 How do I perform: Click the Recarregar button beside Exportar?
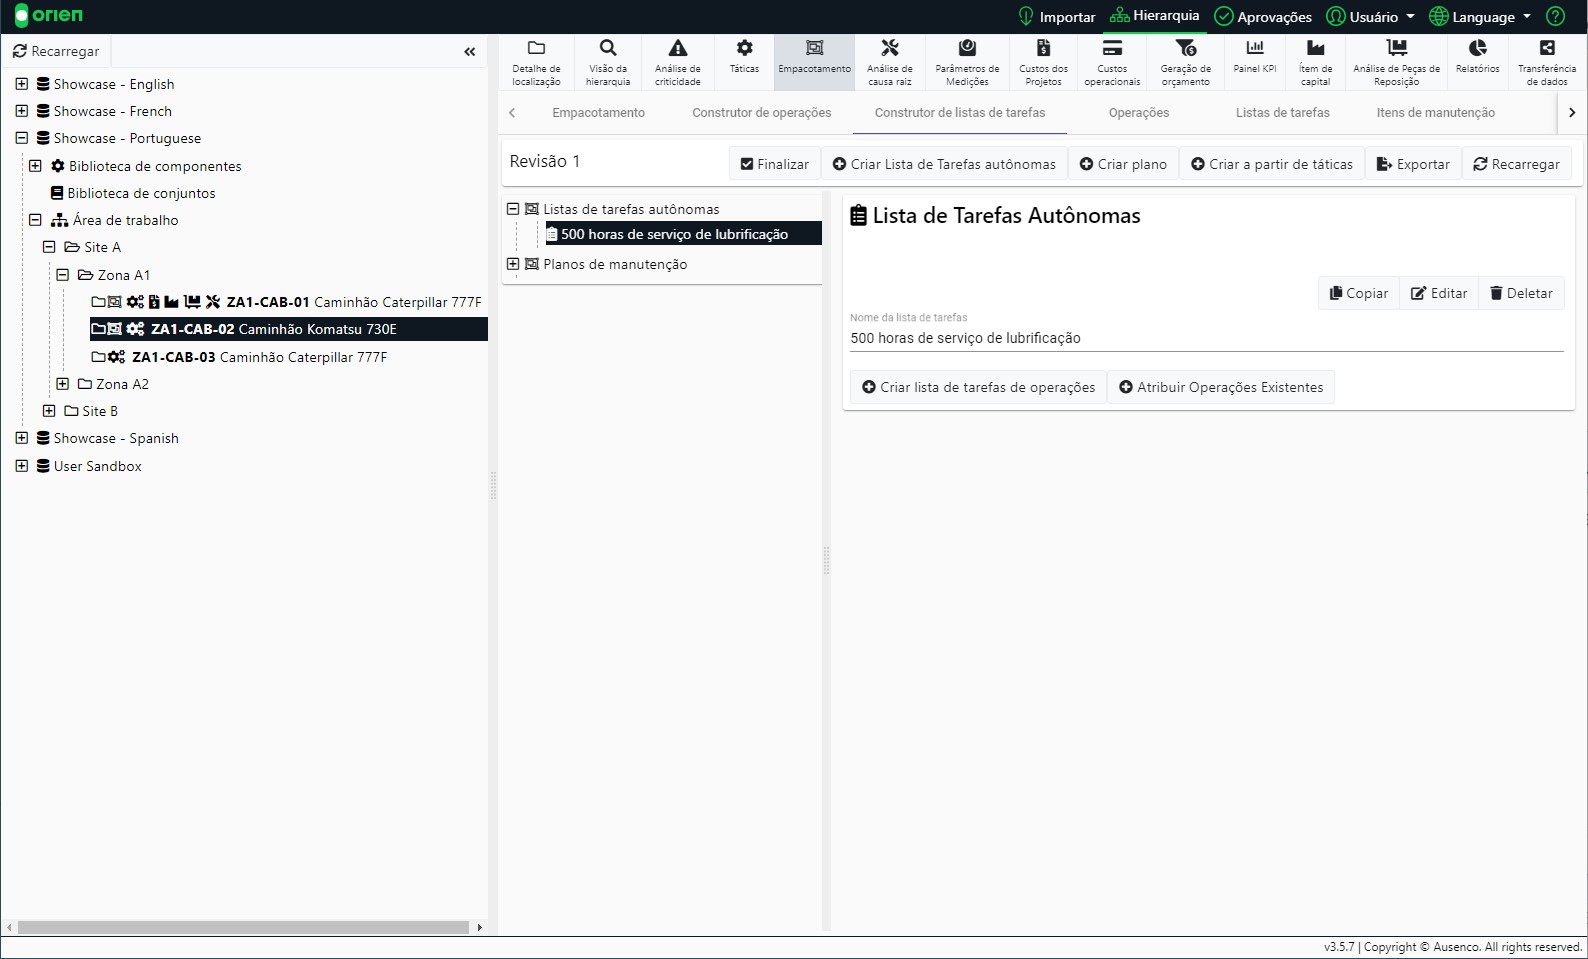click(x=1516, y=164)
